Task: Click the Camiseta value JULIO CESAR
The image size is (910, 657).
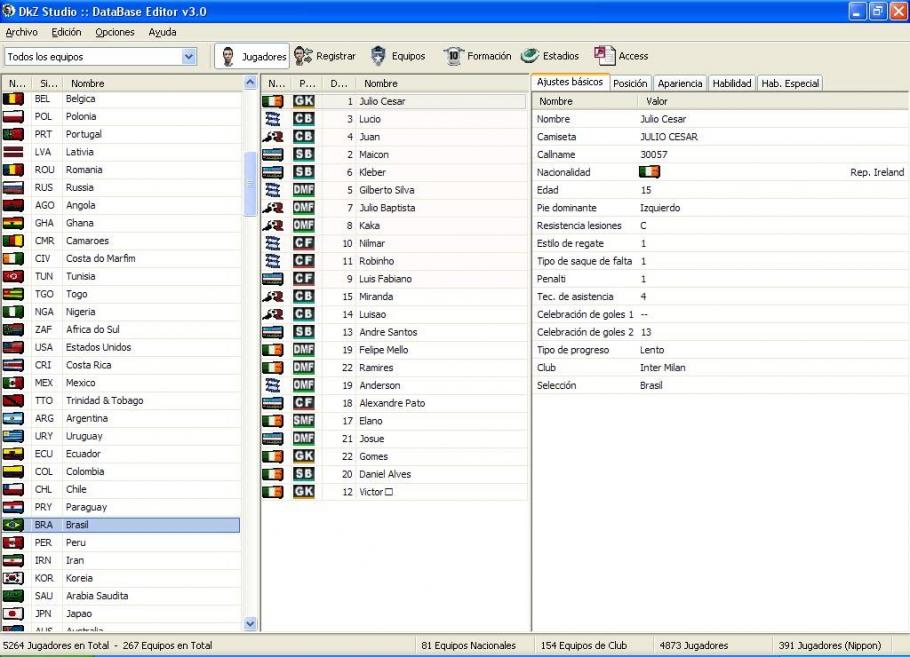Action: tap(669, 137)
